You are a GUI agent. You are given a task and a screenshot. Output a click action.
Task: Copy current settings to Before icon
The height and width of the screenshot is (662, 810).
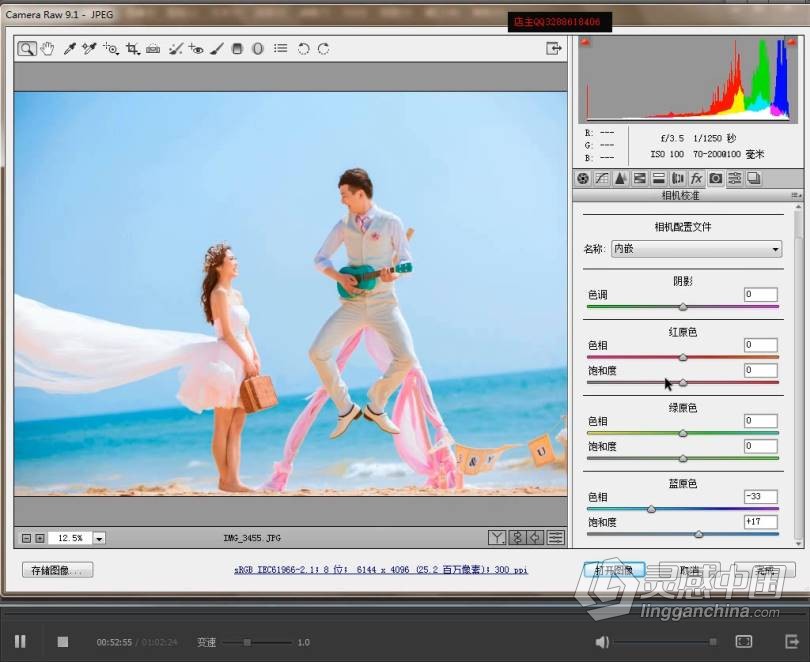[x=536, y=538]
